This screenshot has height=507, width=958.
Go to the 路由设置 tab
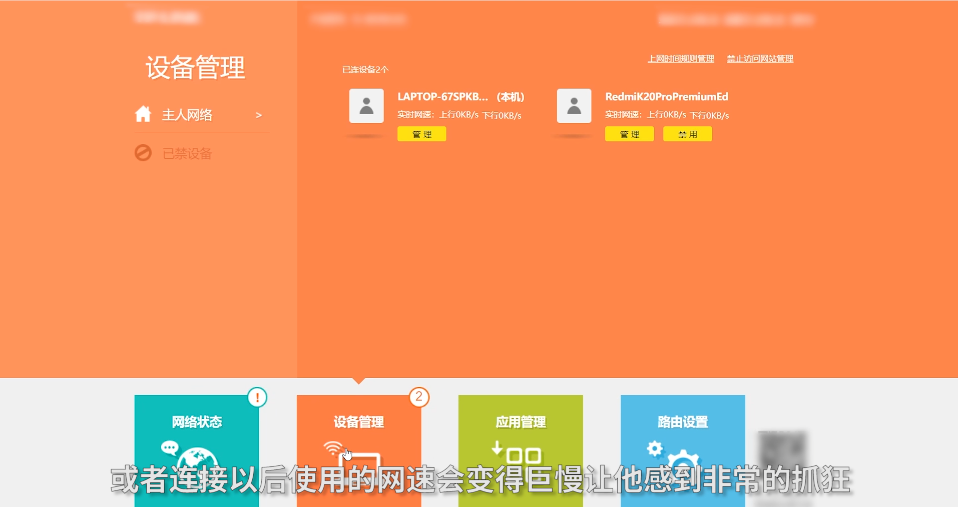tap(683, 422)
